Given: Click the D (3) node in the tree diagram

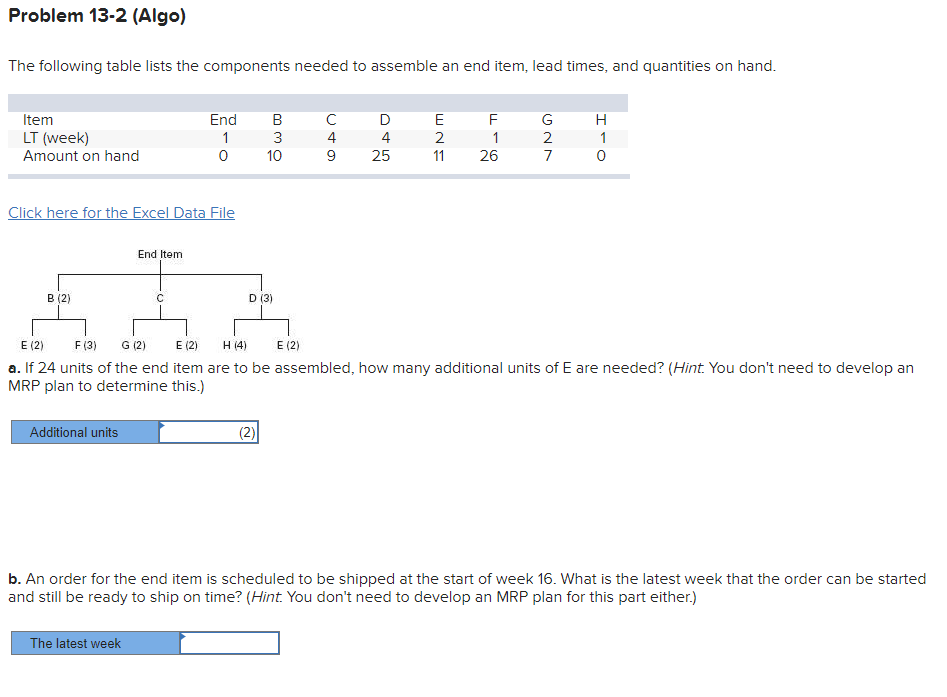Looking at the screenshot, I should pyautogui.click(x=258, y=297).
